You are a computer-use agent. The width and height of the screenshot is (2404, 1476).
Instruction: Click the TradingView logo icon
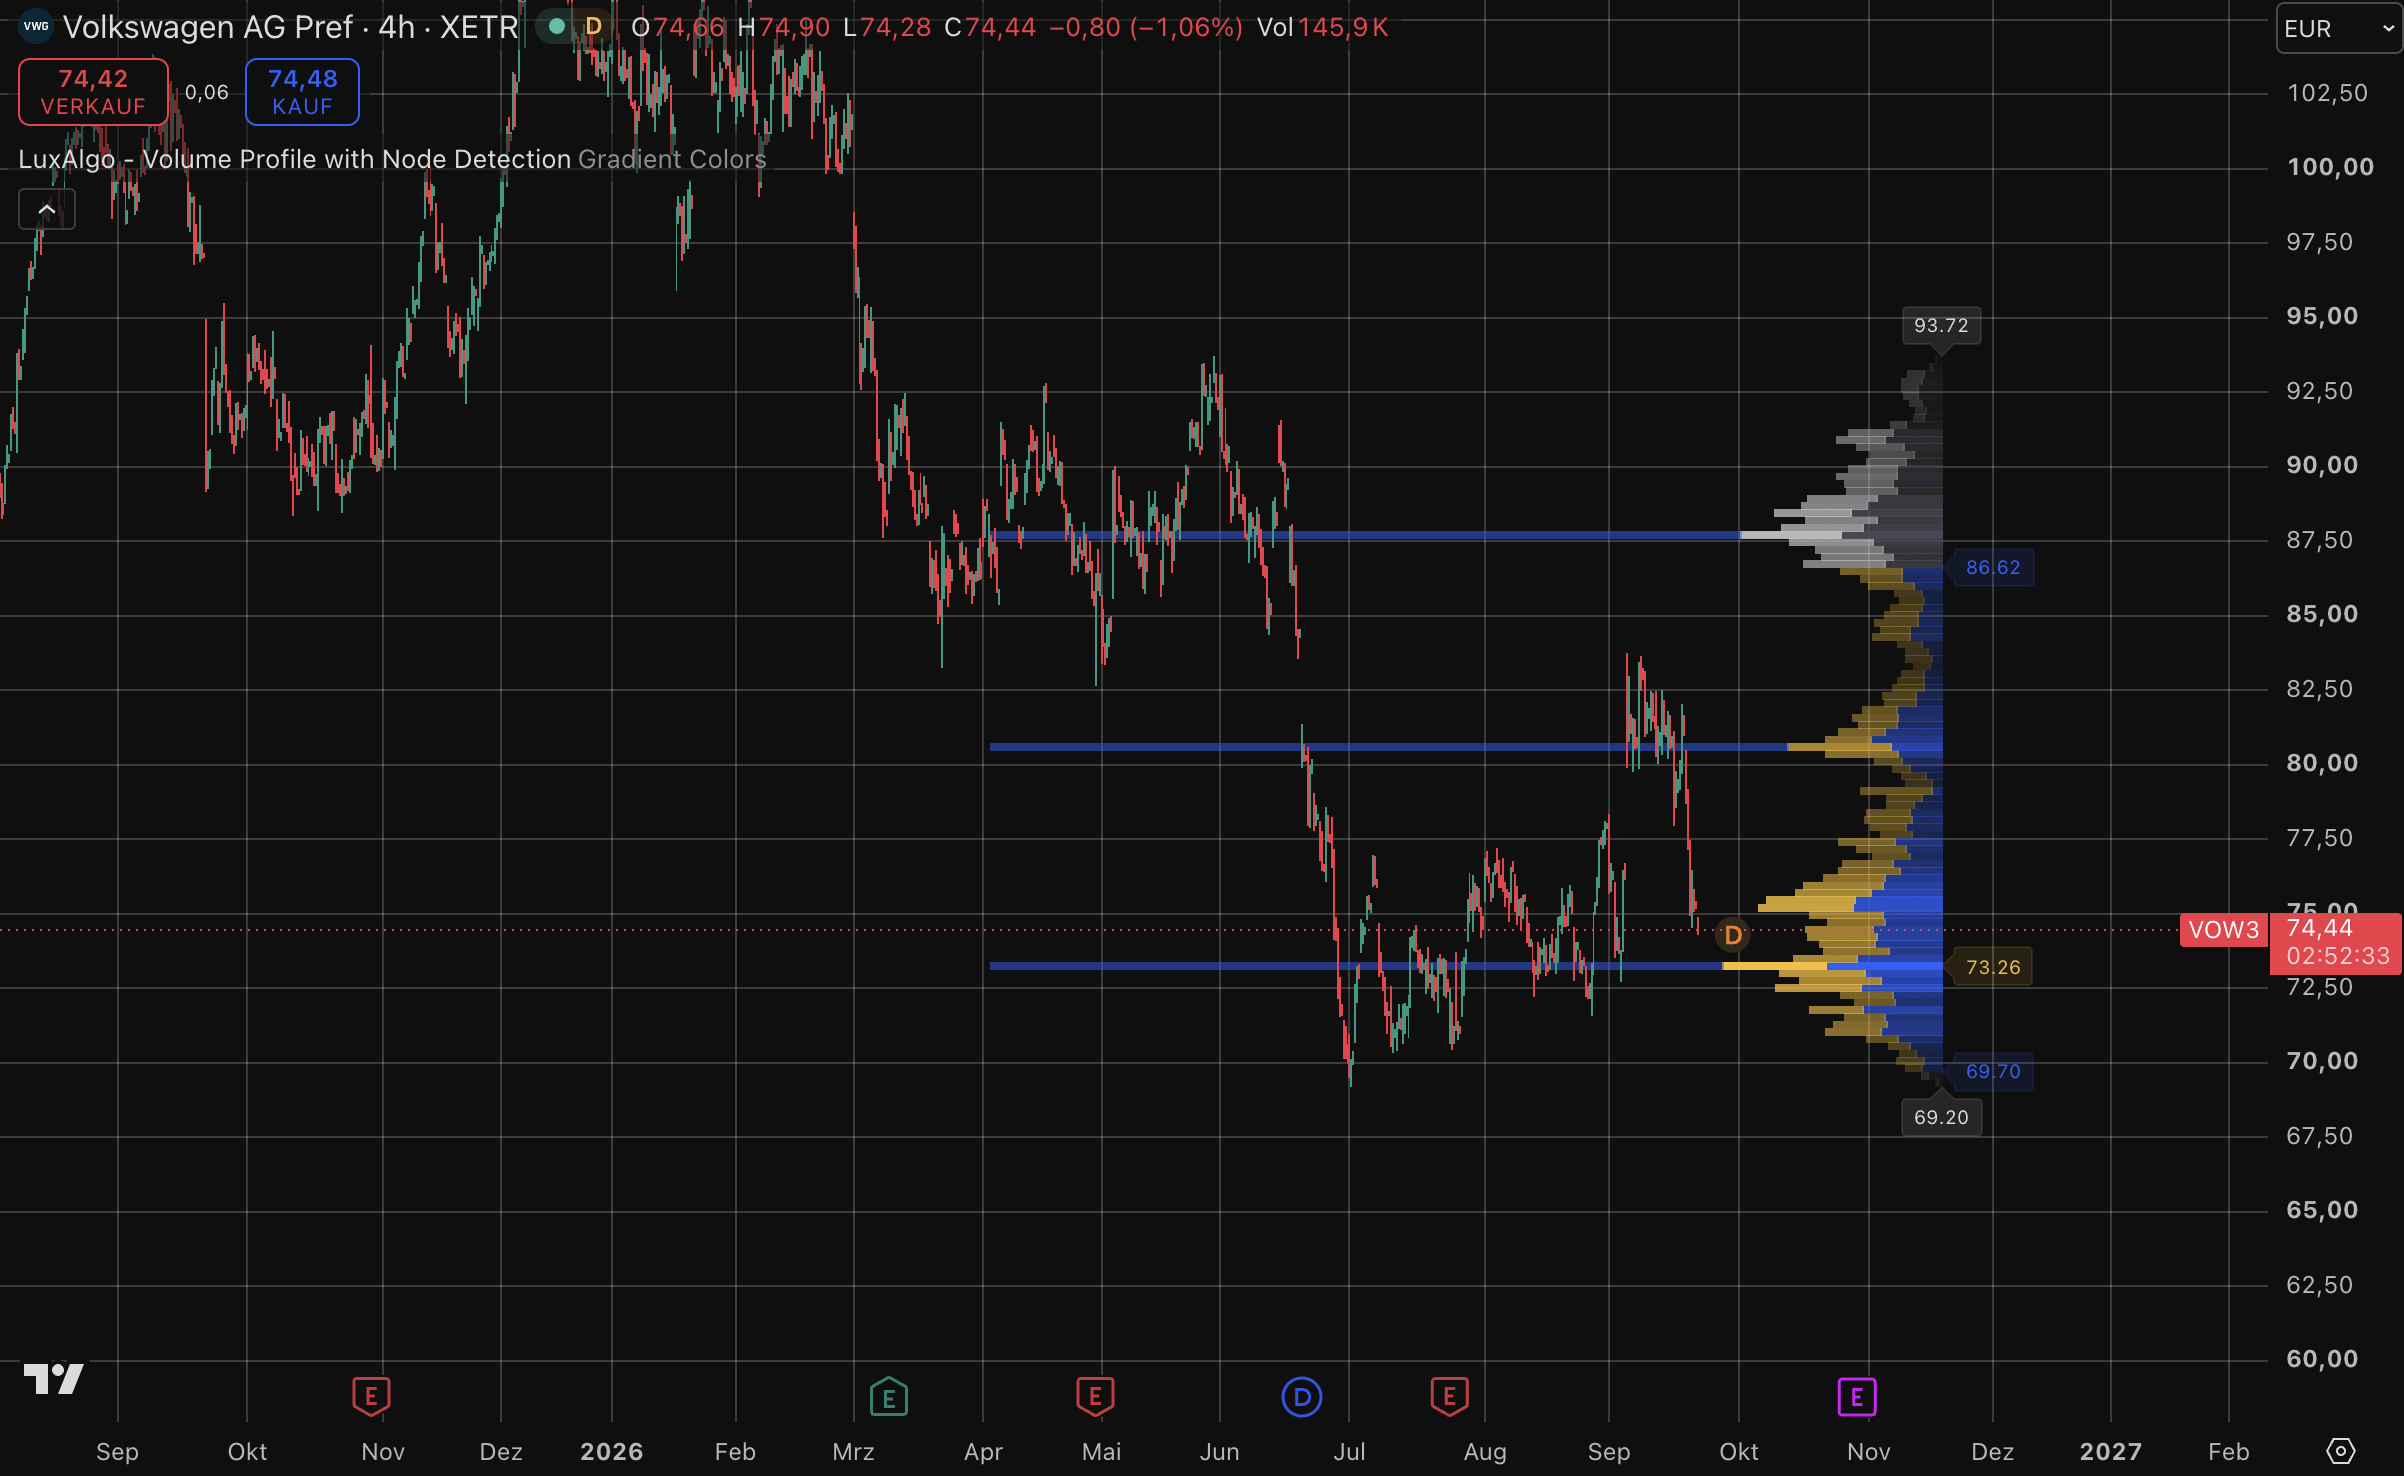pyautogui.click(x=54, y=1379)
